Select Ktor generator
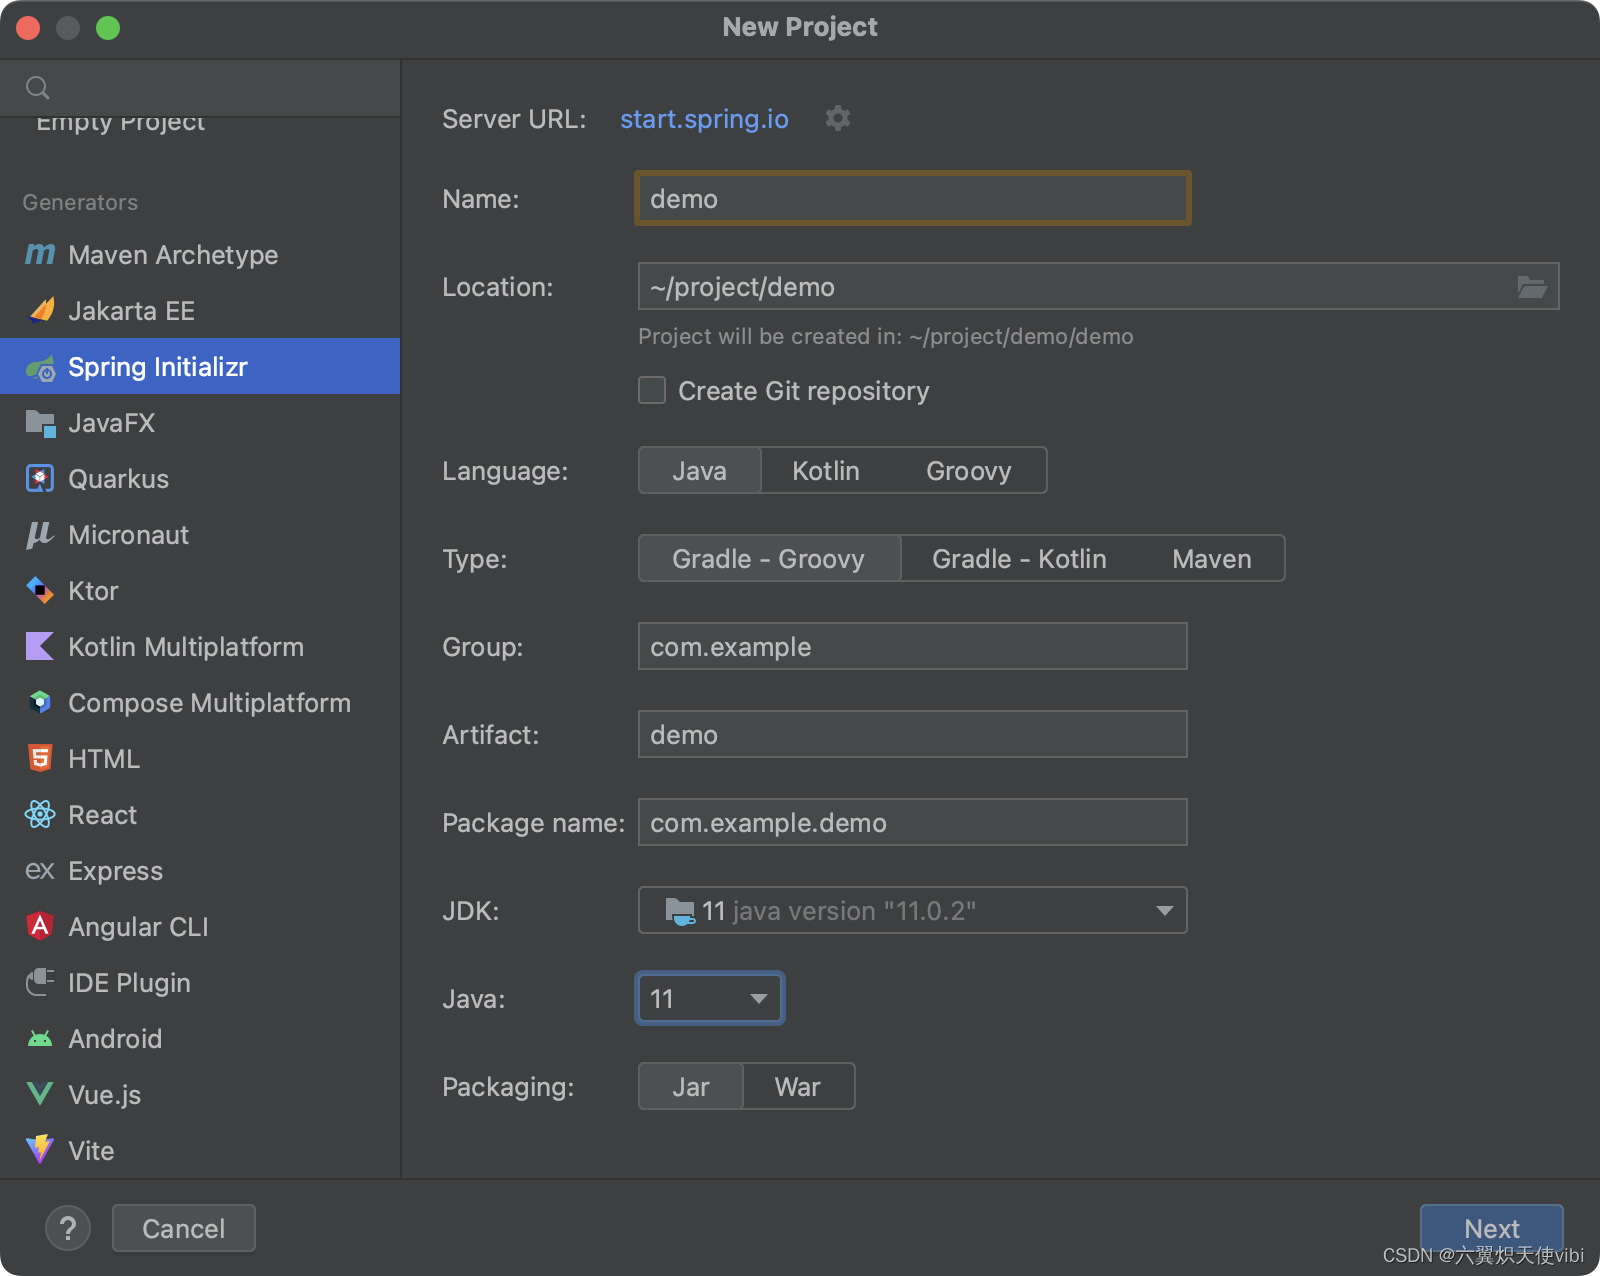The image size is (1600, 1276). [200, 591]
